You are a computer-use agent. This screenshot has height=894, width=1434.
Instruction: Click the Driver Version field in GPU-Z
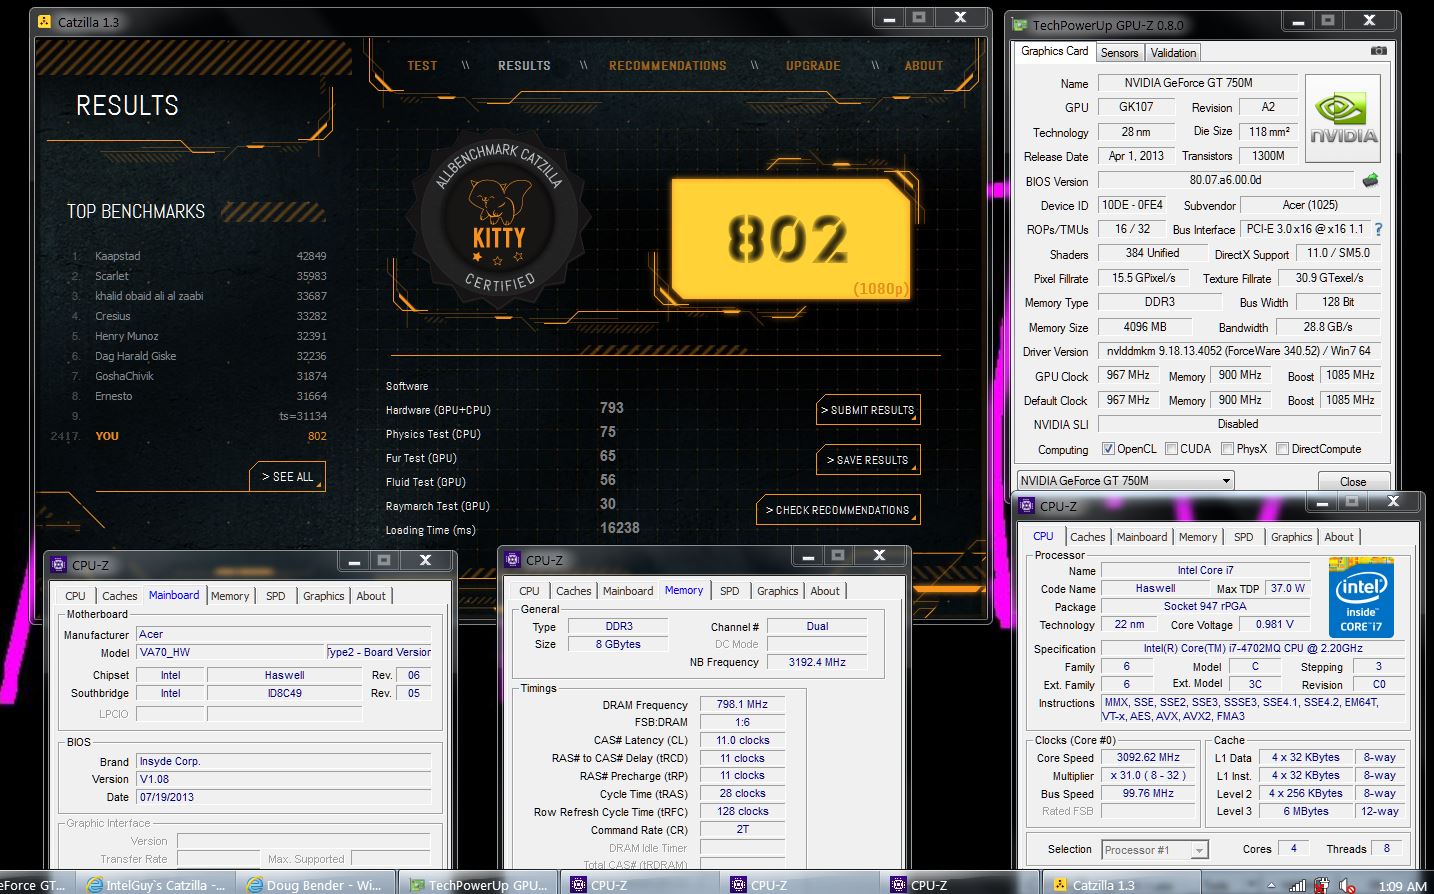(x=1238, y=351)
